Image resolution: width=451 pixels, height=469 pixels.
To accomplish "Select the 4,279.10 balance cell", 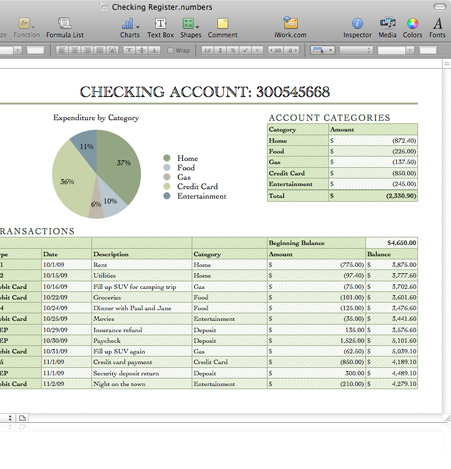I will point(391,384).
